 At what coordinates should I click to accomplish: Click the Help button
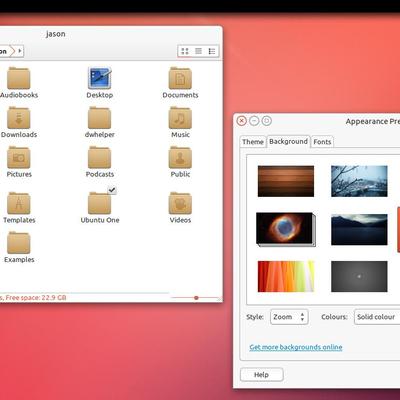[x=262, y=375]
